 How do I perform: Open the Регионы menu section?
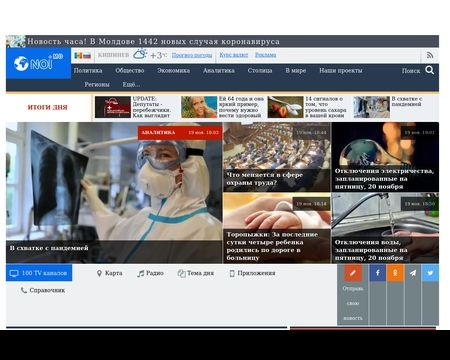97,85
